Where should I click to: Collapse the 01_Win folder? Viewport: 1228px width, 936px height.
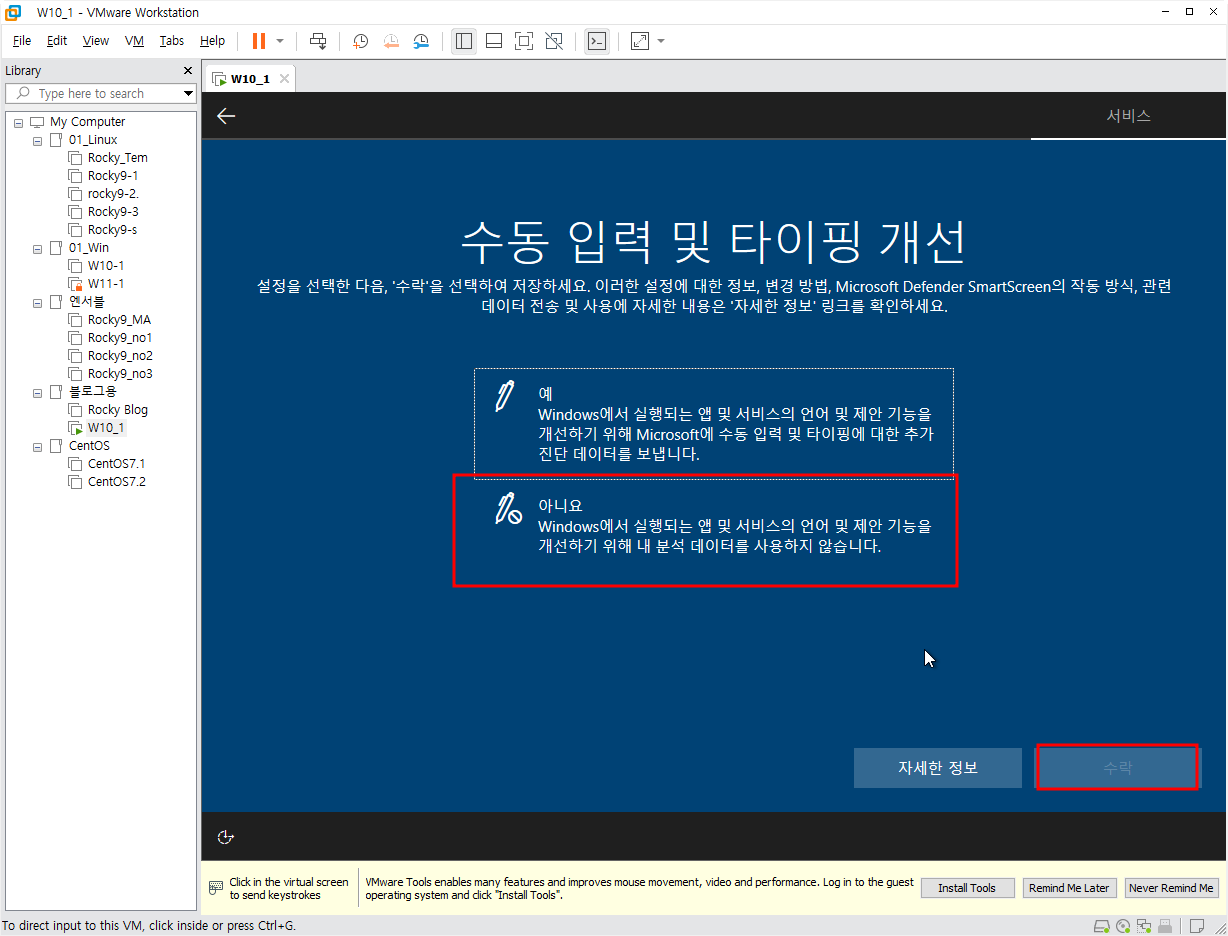click(37, 248)
